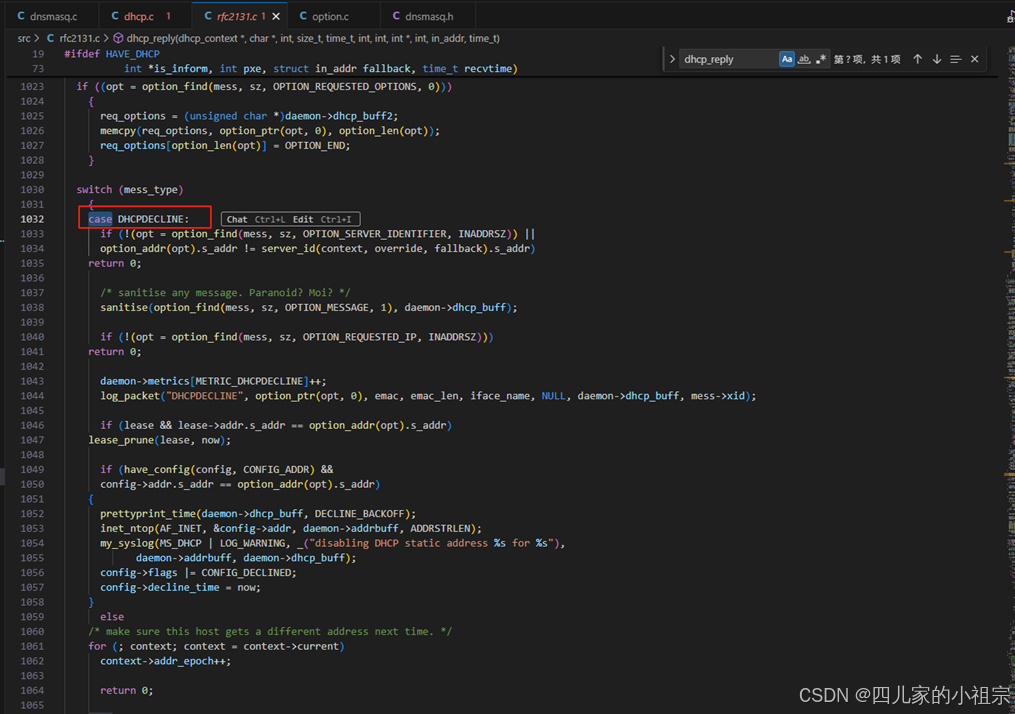
Task: Open the dhcp_reply function breadcrumb
Action: (313, 38)
